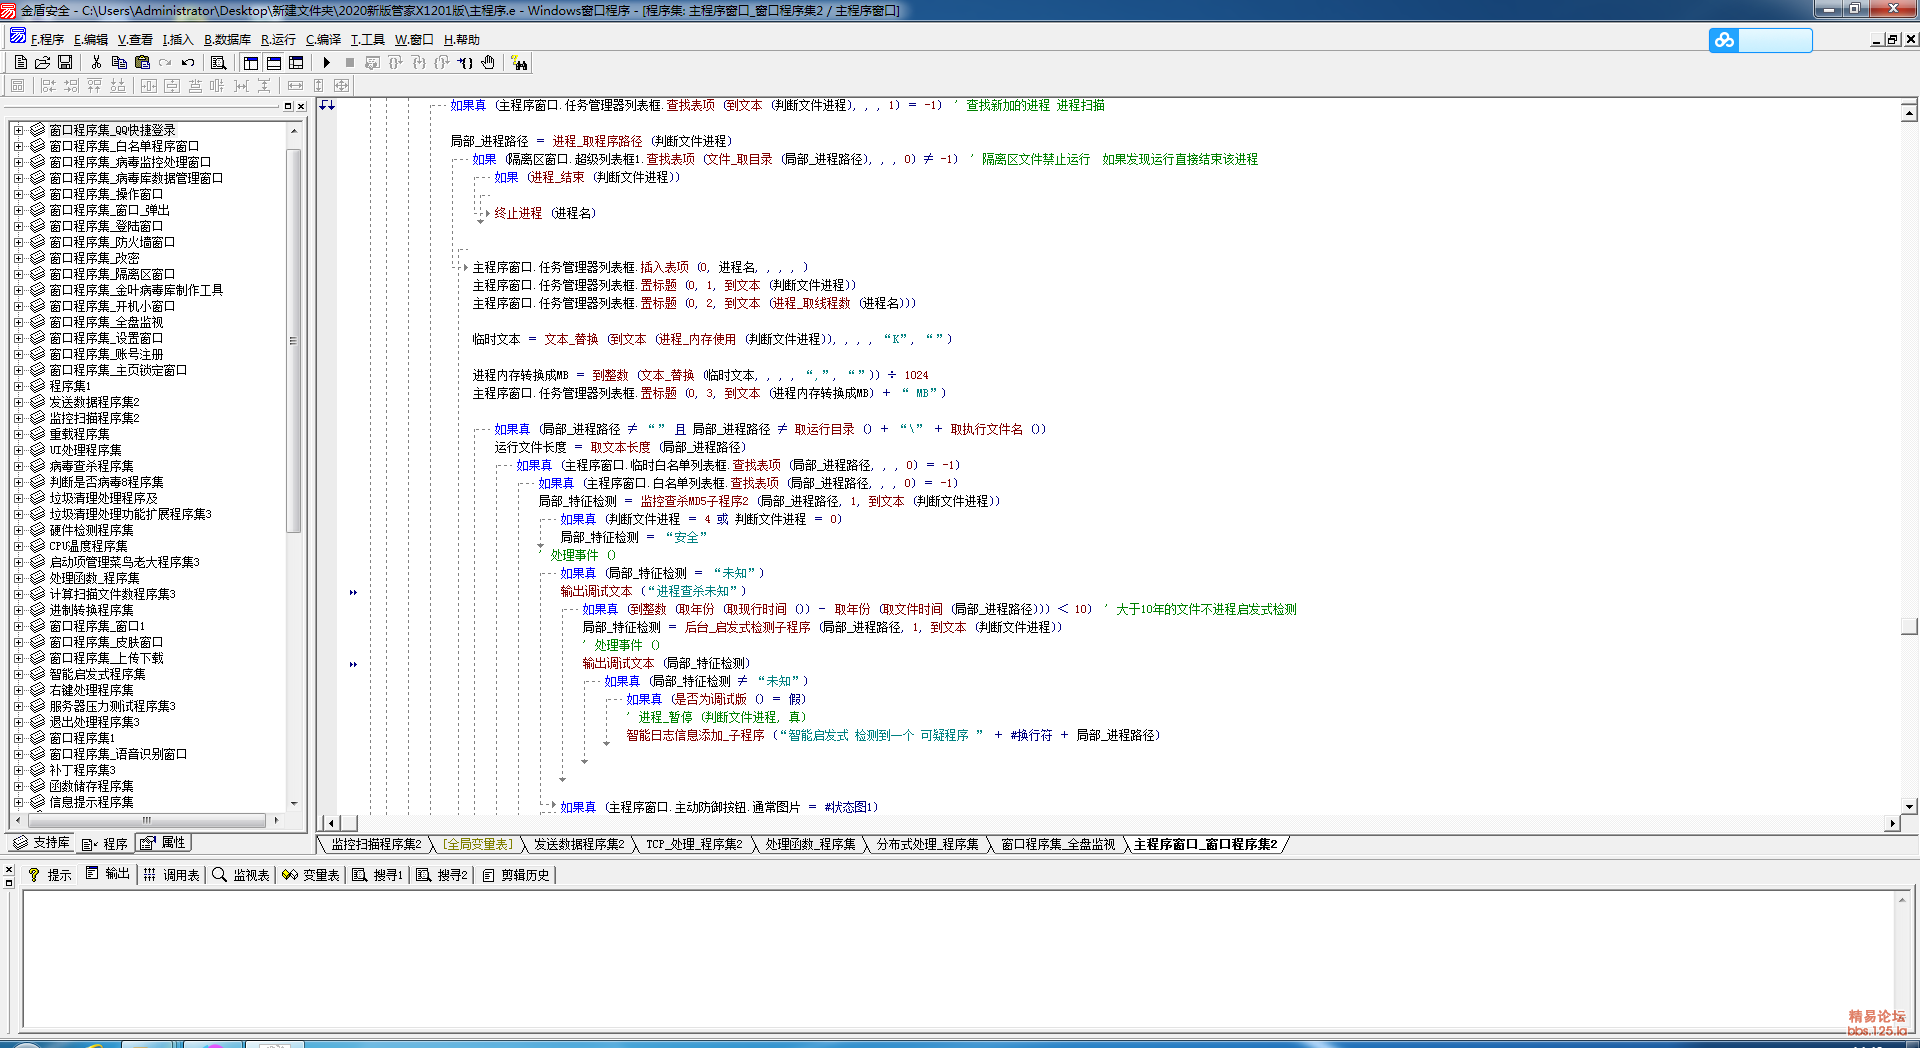Open the E.编辑 menu
The image size is (1920, 1048).
[x=91, y=40]
